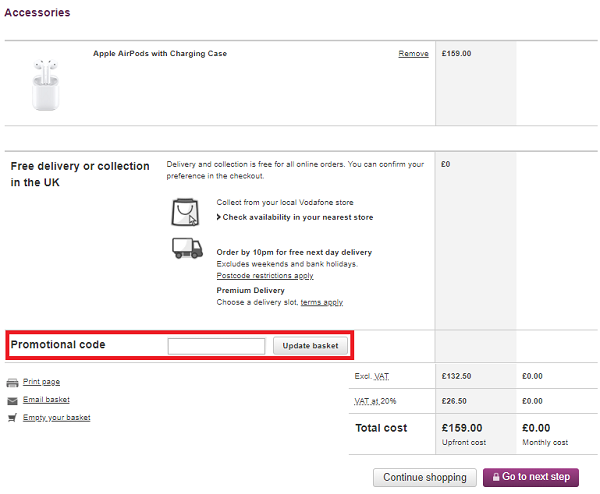Click the AirPods product thumbnail

pos(46,85)
